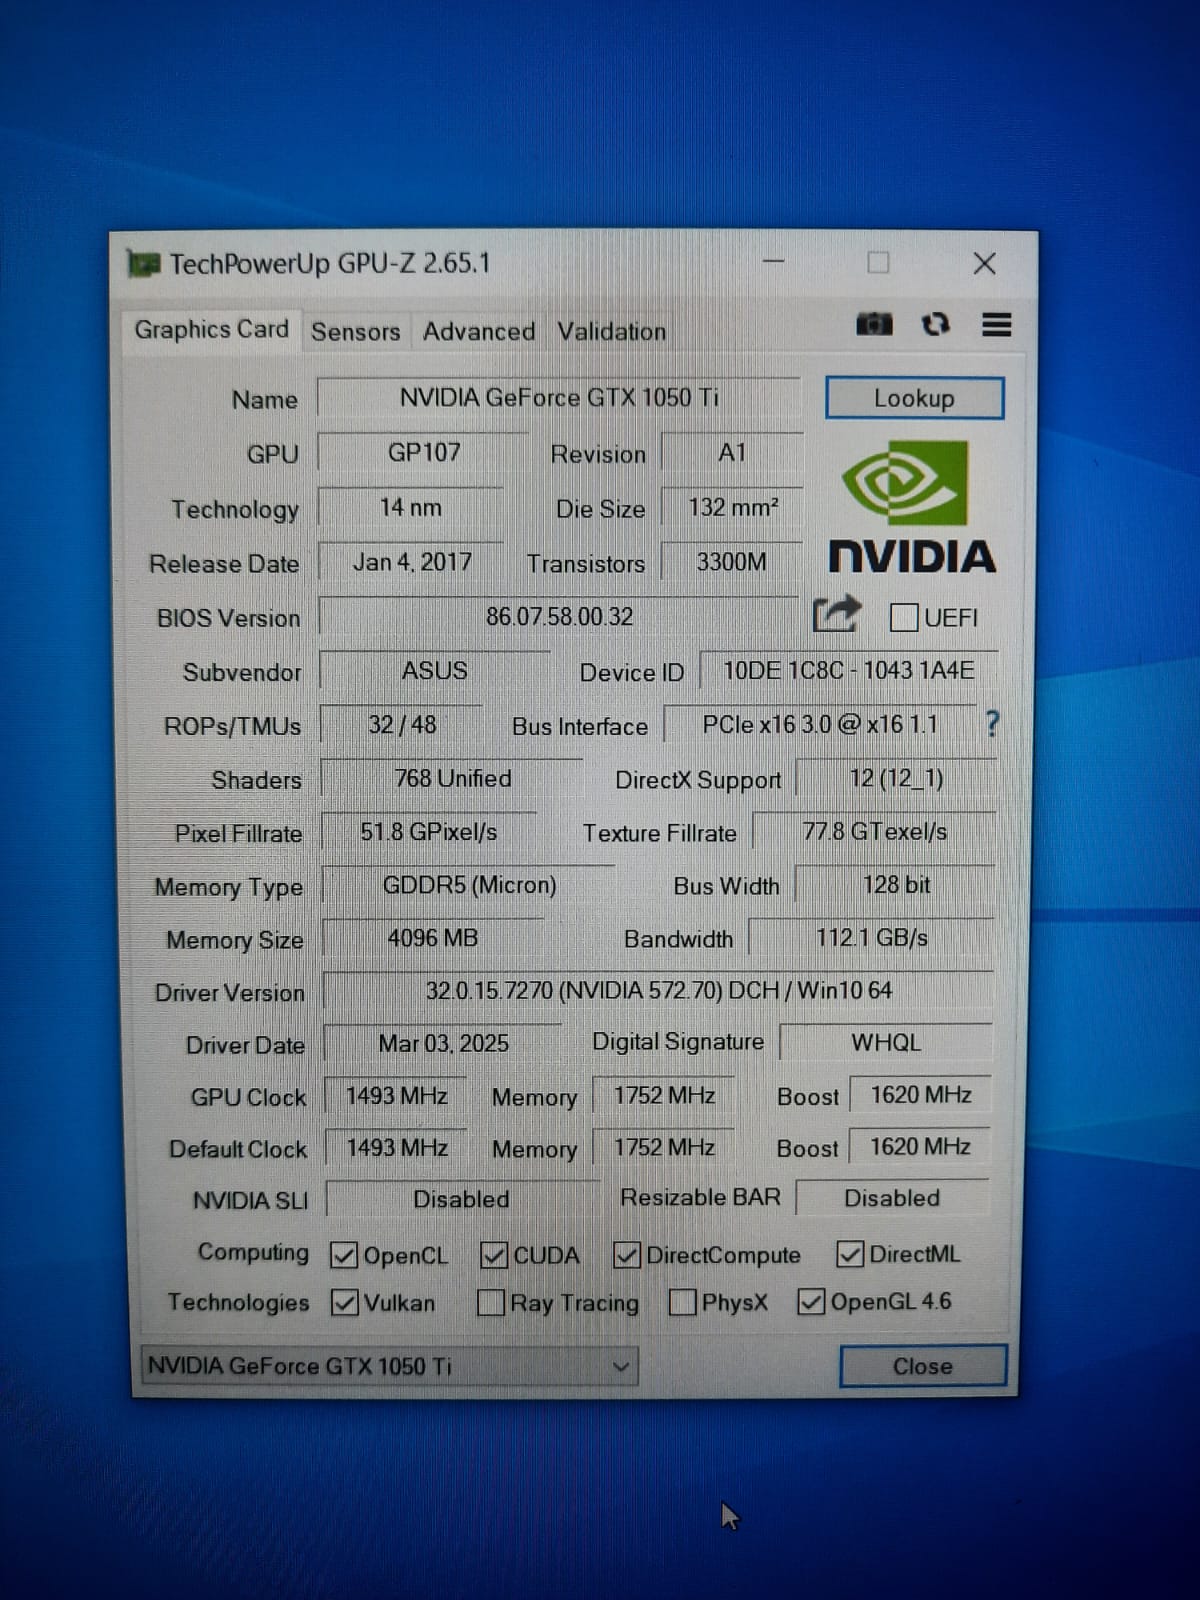1200x1600 pixels.
Task: Click Device ID value 10DE 1C8C - 1043 1A4E
Action: click(848, 670)
